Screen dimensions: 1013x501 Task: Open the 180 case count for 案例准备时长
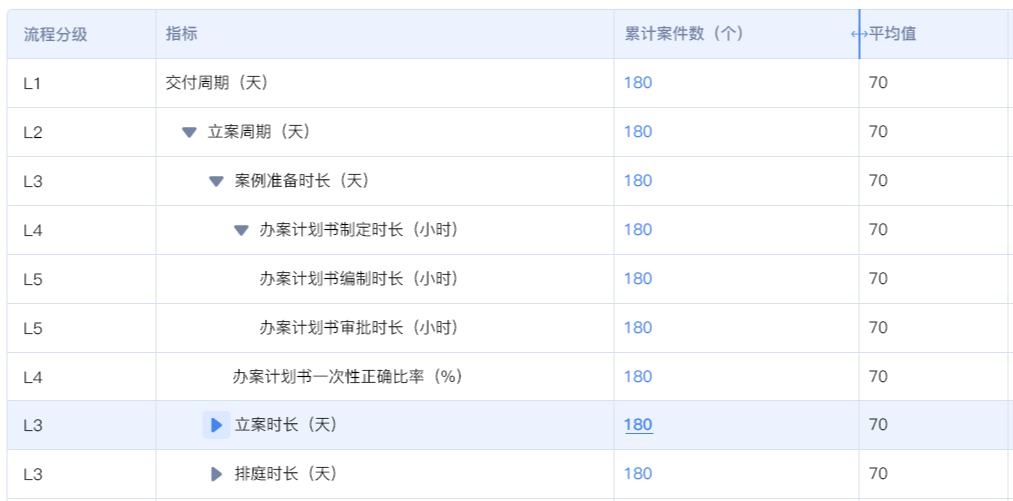(x=638, y=181)
